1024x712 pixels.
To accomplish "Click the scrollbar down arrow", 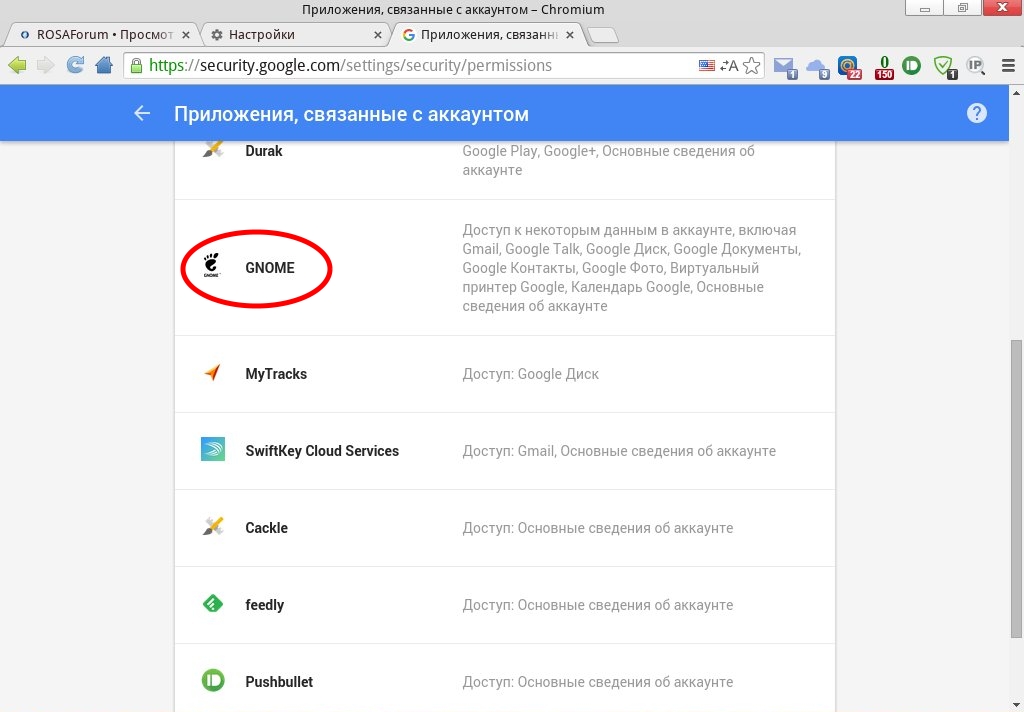I will tap(1016, 705).
